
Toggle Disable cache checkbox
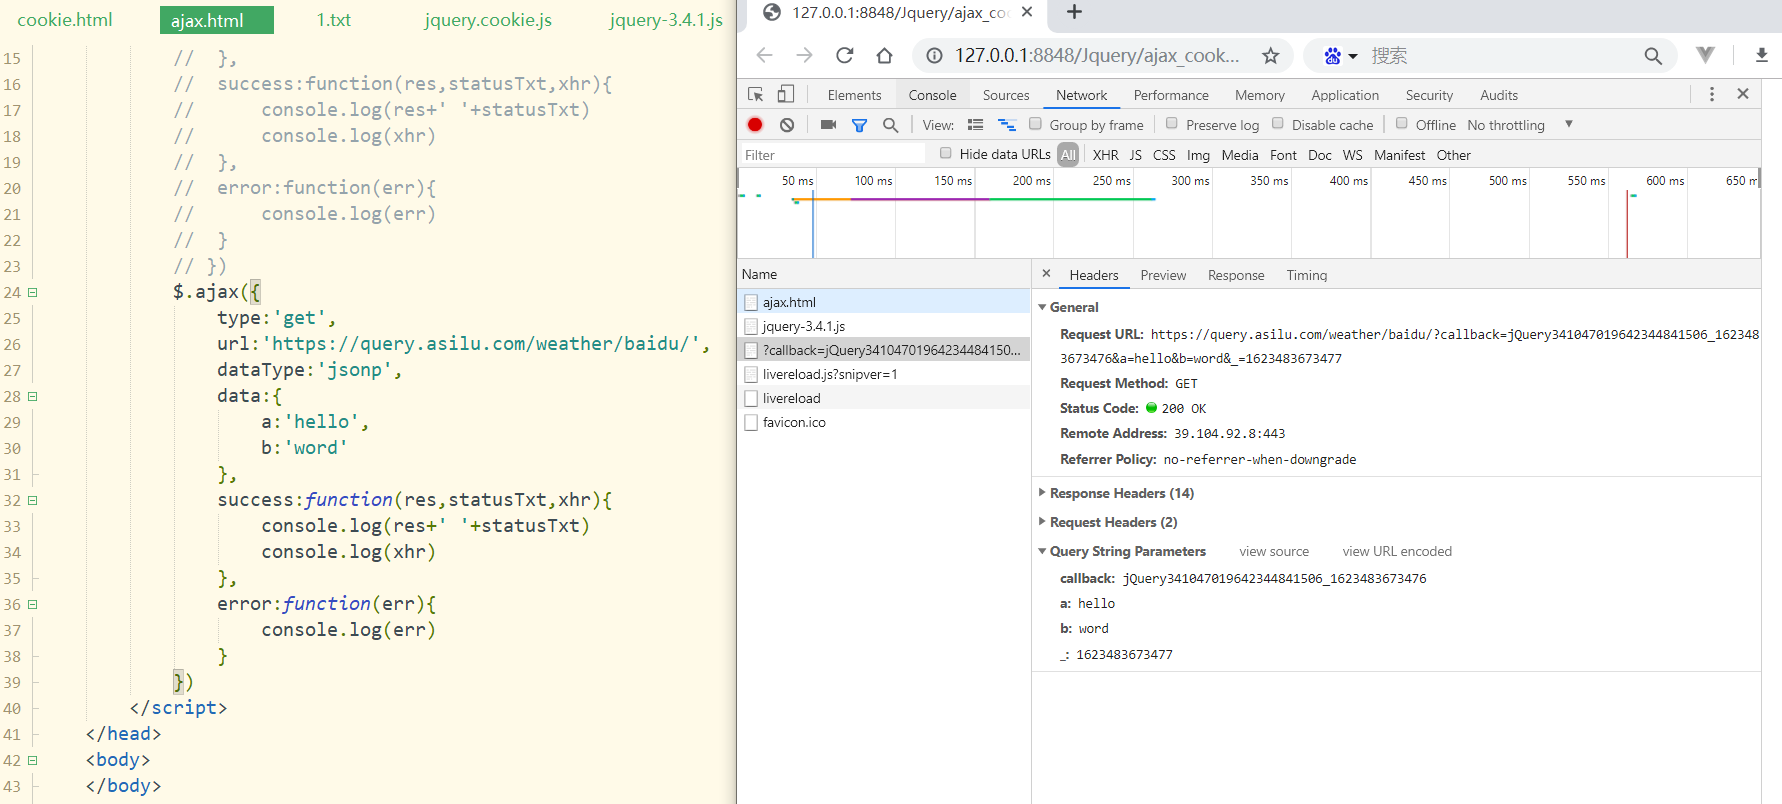1278,124
